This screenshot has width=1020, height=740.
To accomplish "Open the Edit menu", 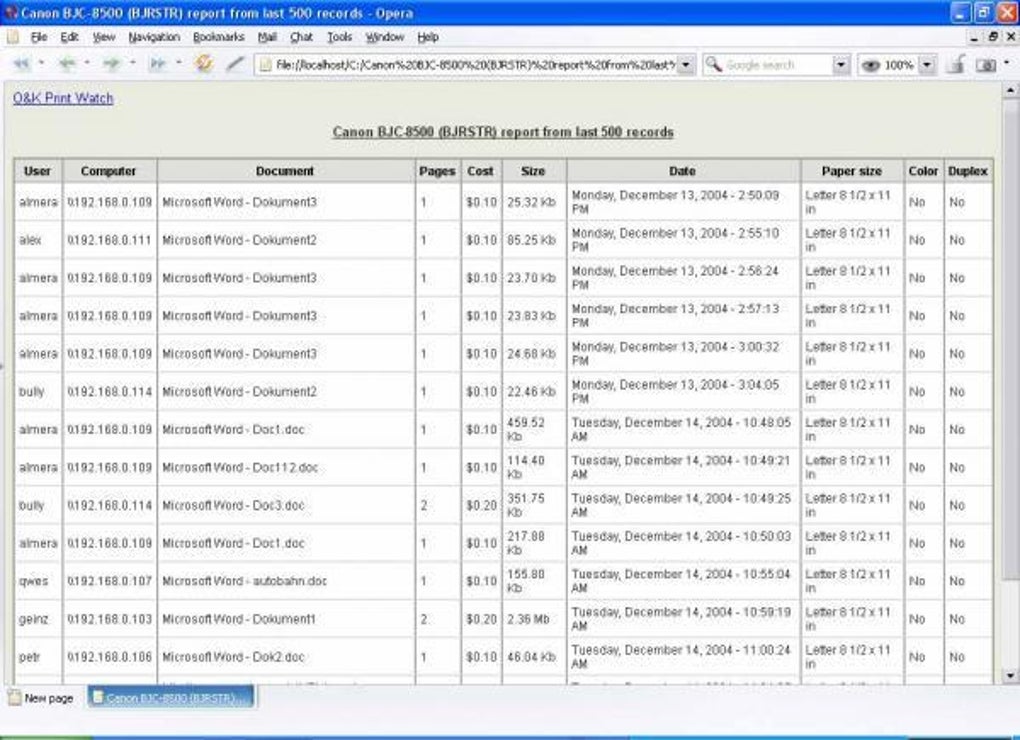I will click(x=70, y=37).
